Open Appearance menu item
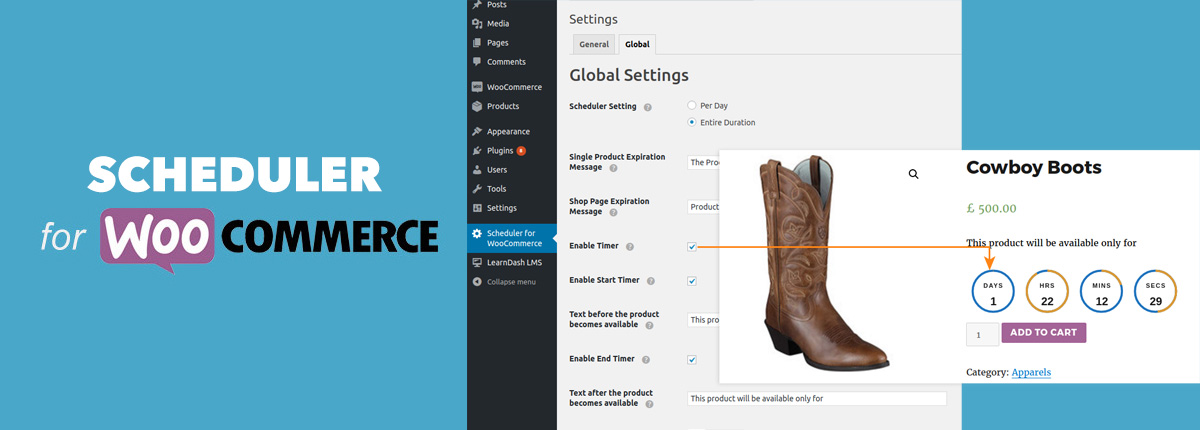The height and width of the screenshot is (430, 1200). (511, 131)
